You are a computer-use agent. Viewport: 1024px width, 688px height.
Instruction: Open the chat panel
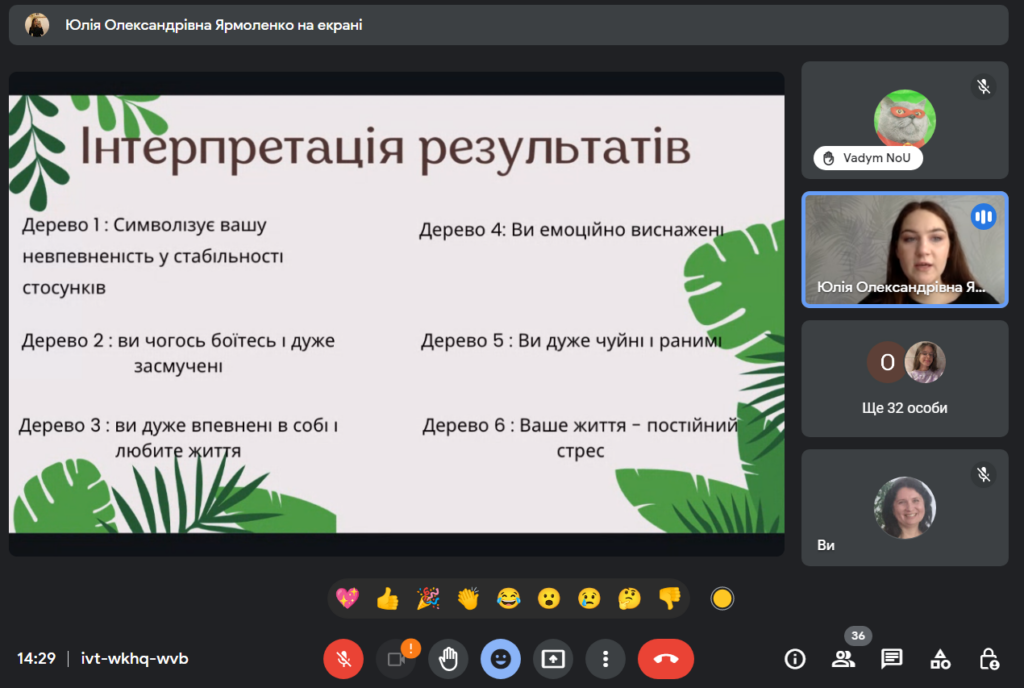click(891, 658)
